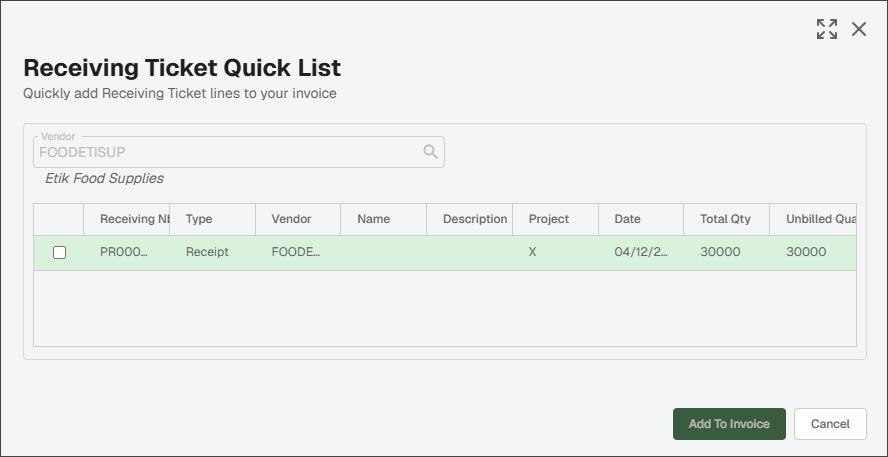Viewport: 888px width, 457px height.
Task: Select the Receipt type cell in row
Action: tap(212, 253)
